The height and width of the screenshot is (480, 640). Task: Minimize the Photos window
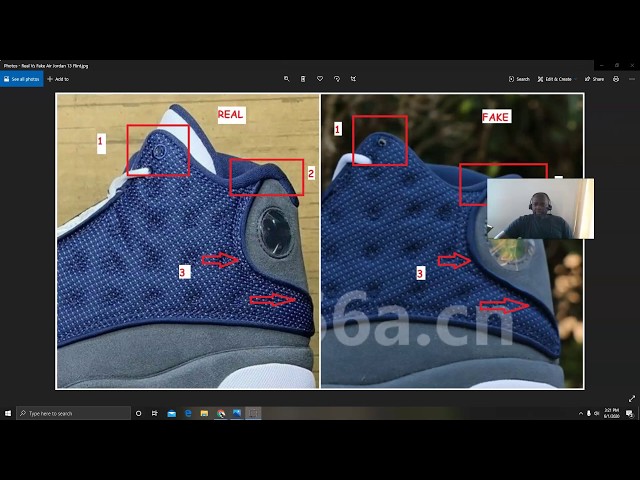click(x=602, y=65)
